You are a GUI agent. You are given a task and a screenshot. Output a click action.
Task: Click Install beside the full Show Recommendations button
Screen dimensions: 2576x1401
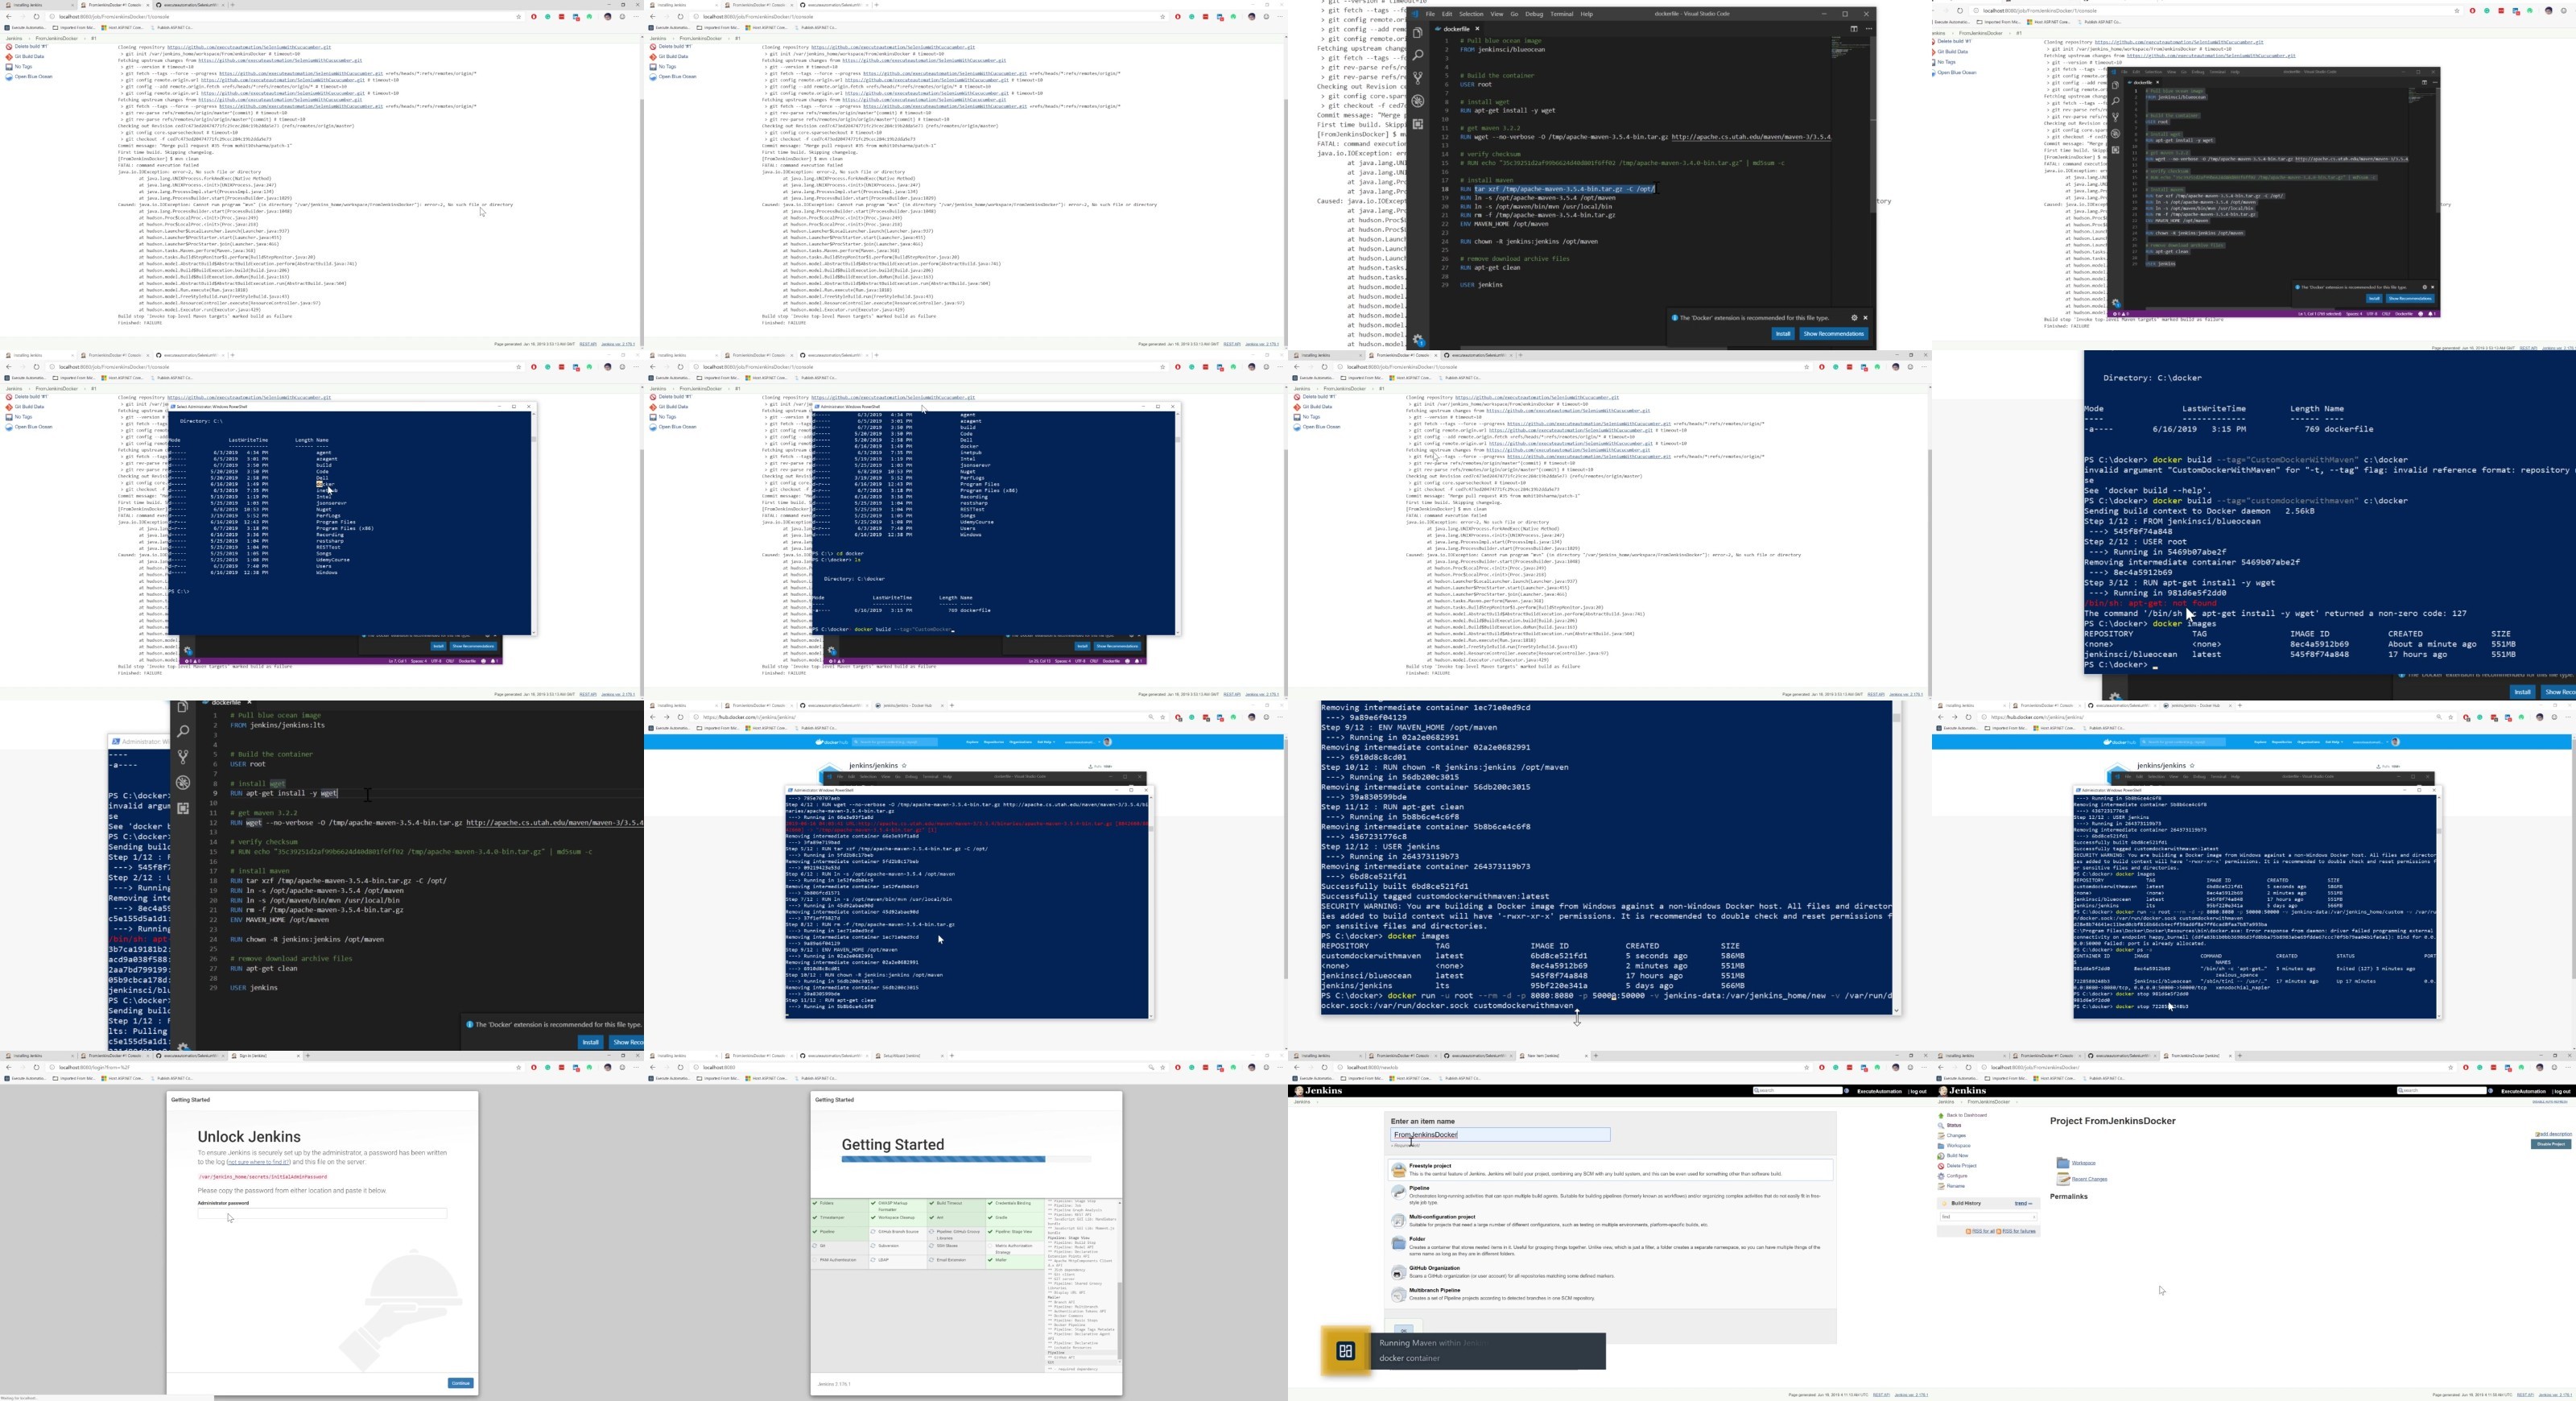pos(1782,334)
